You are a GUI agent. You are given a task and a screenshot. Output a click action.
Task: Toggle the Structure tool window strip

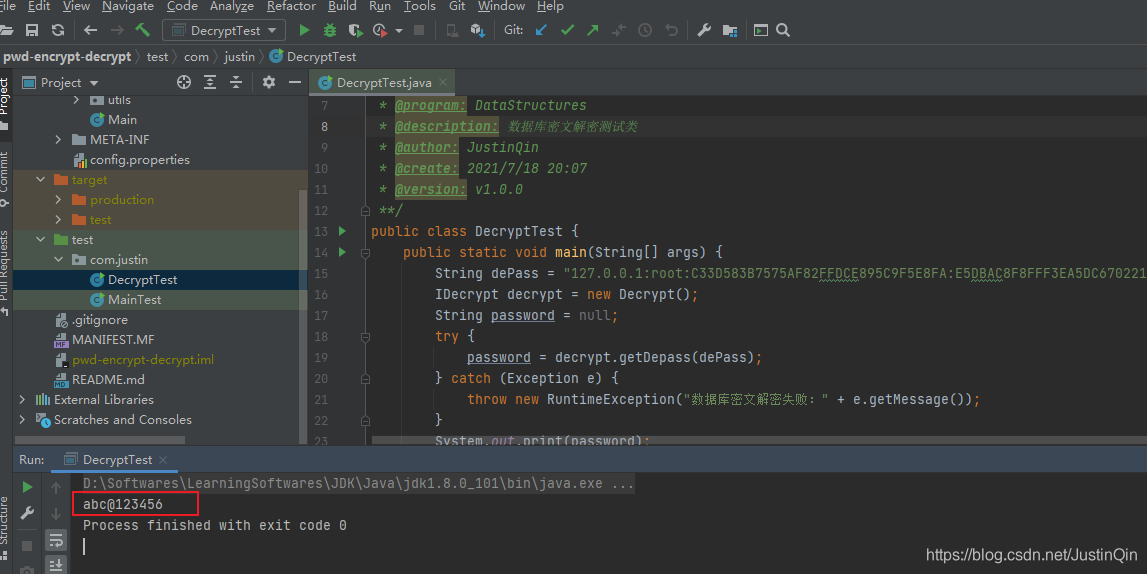[5, 520]
